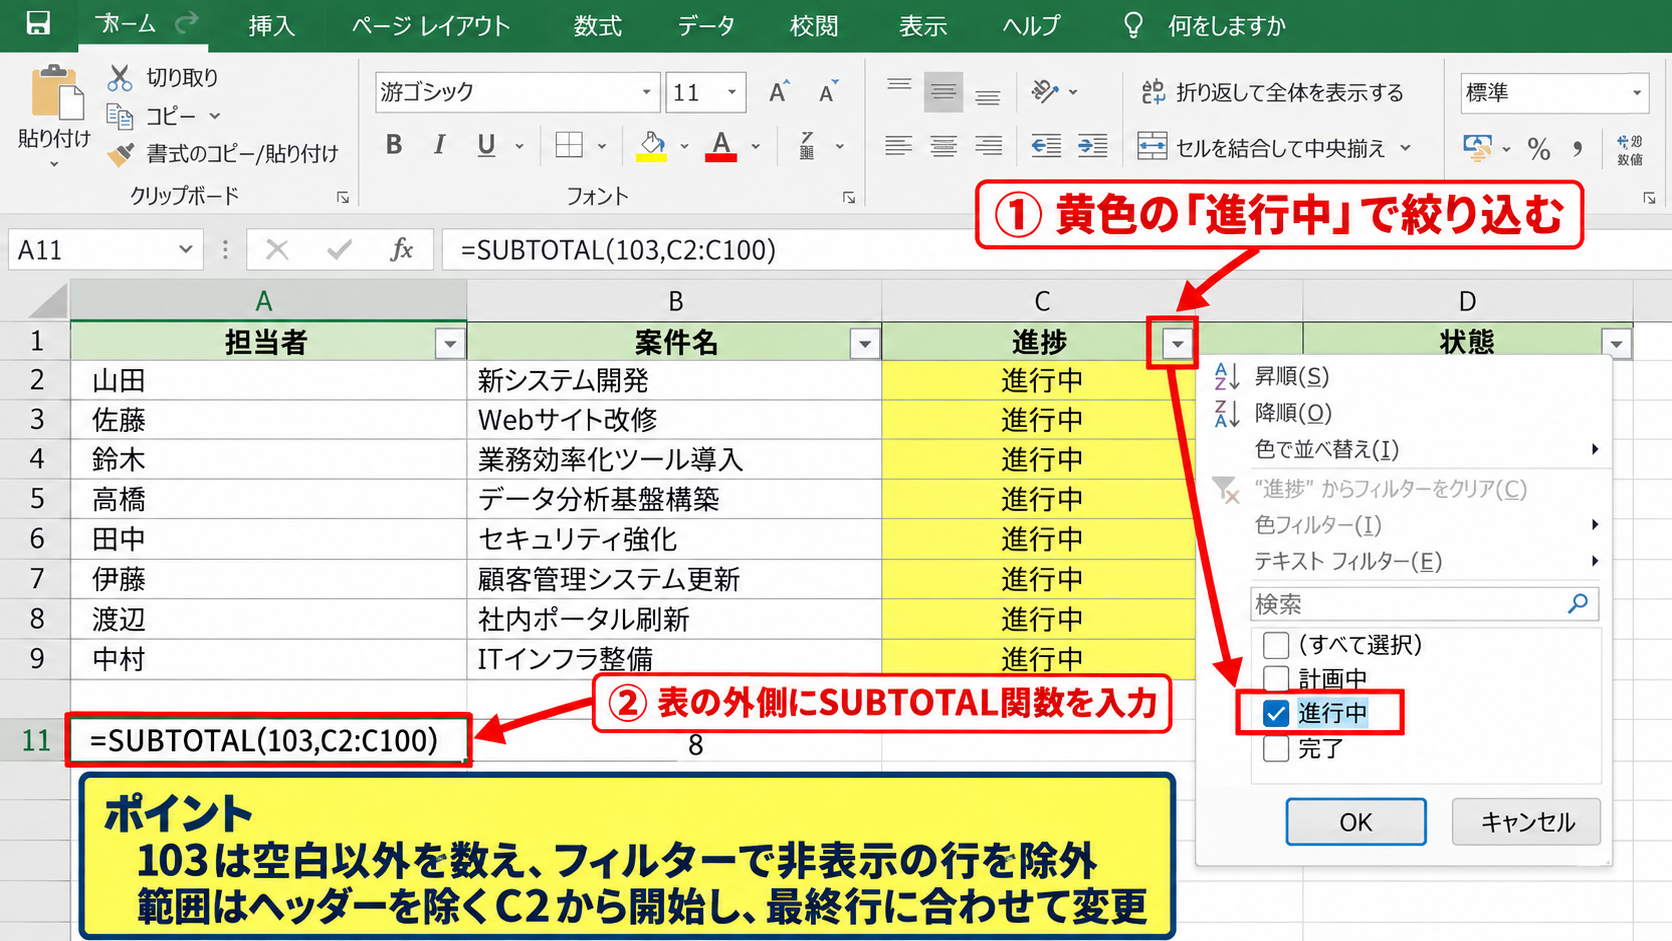The height and width of the screenshot is (941, 1672).
Task: Open the 校閲 ribbon tab
Action: click(x=814, y=26)
